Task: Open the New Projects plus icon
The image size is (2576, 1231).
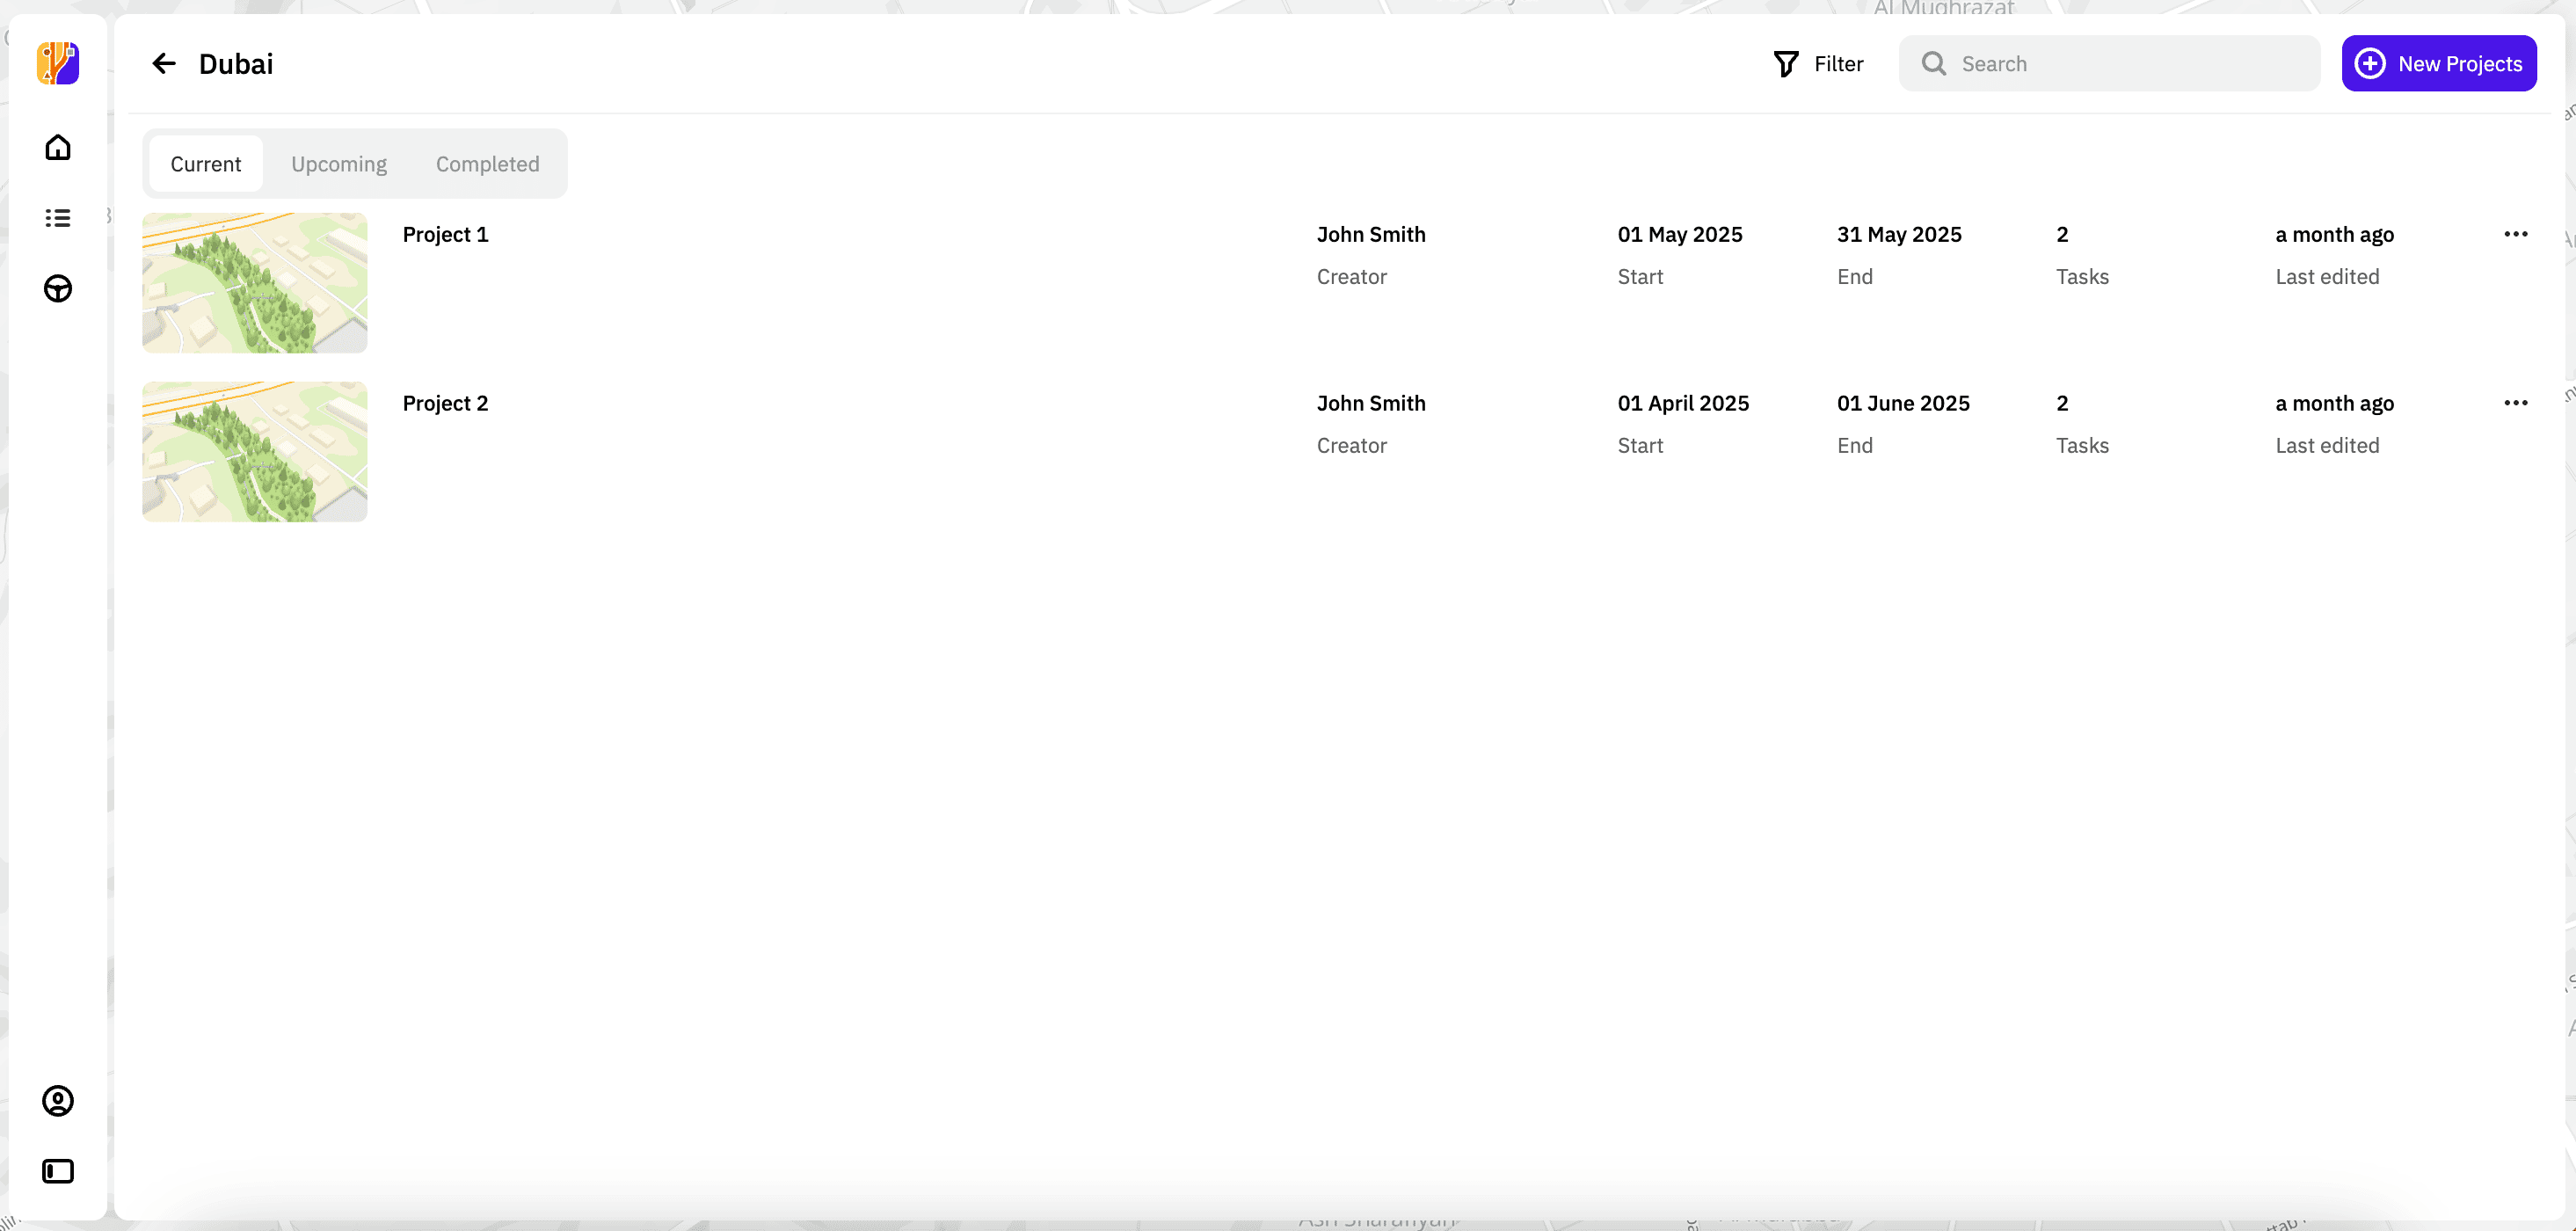Action: tap(2369, 63)
